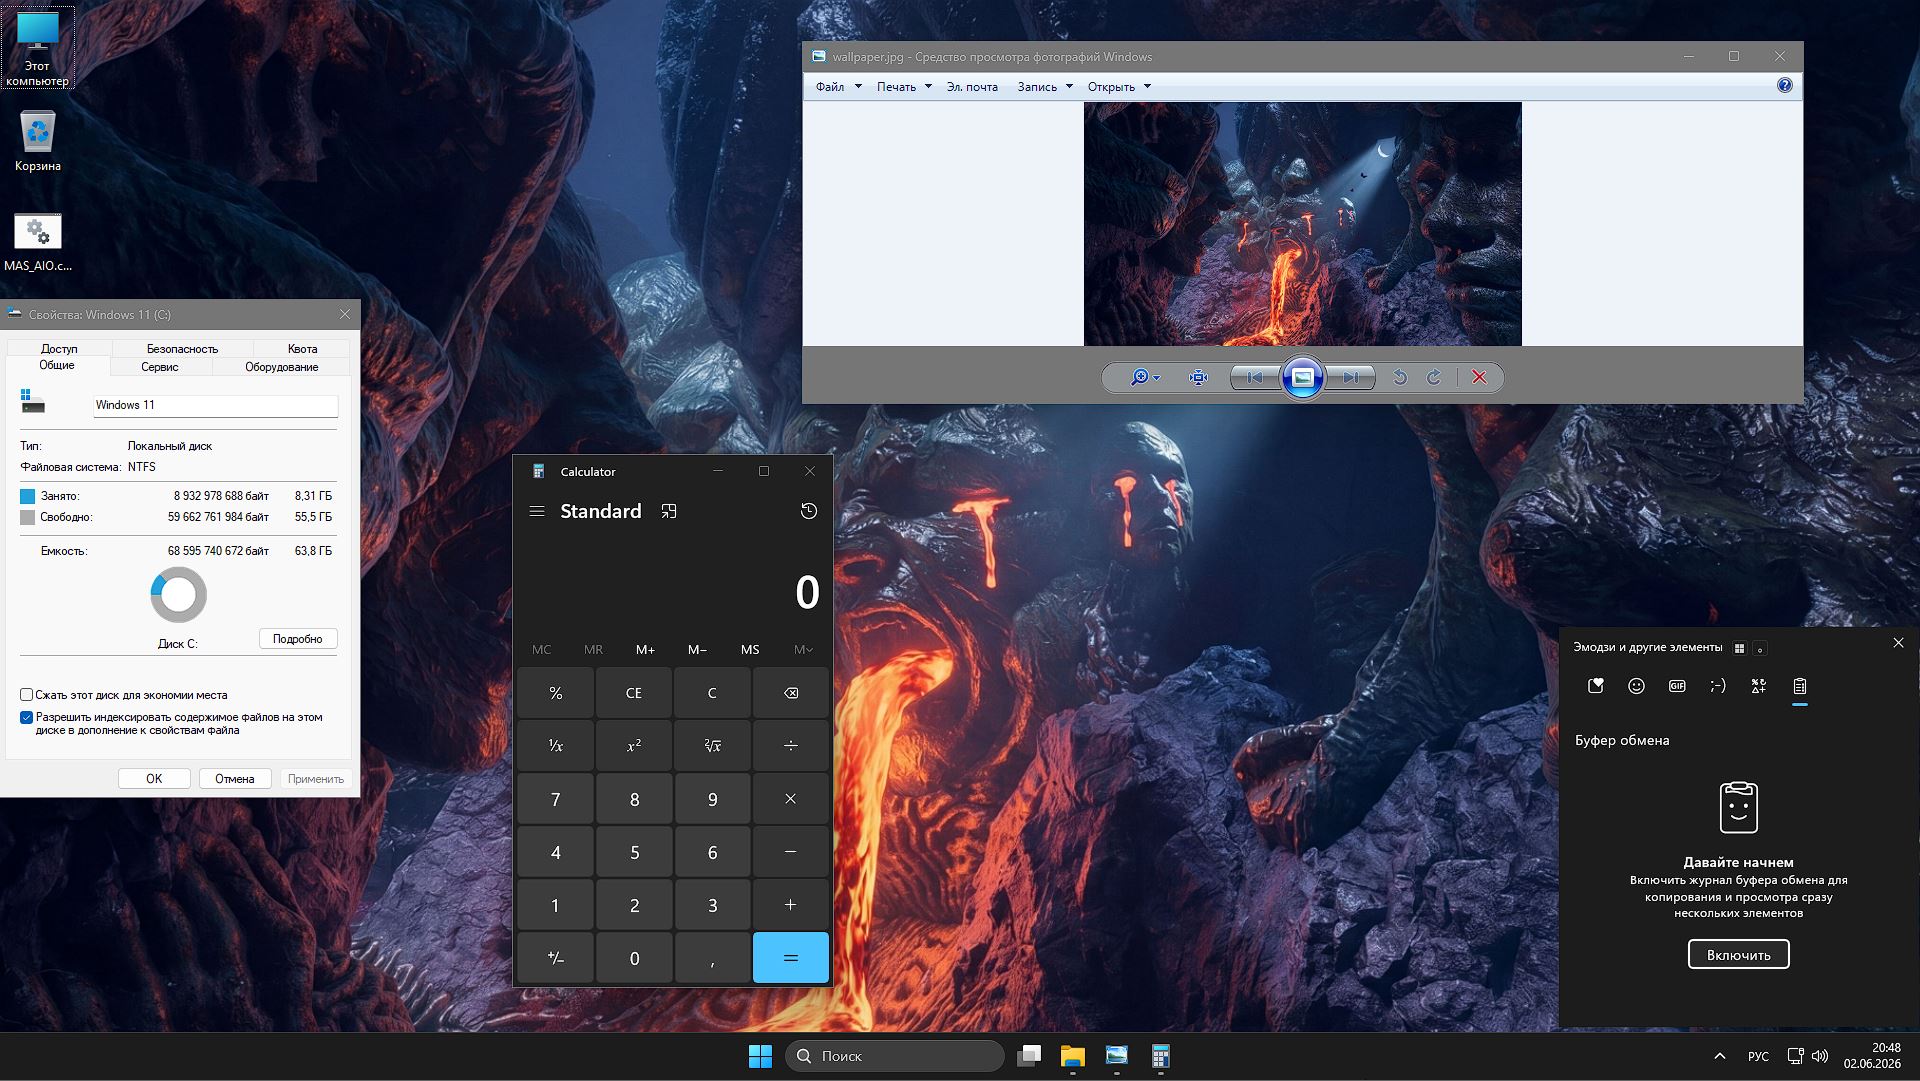This screenshot has height=1081, width=1920.
Task: Click the M- memory subtract button
Action: 698,650
